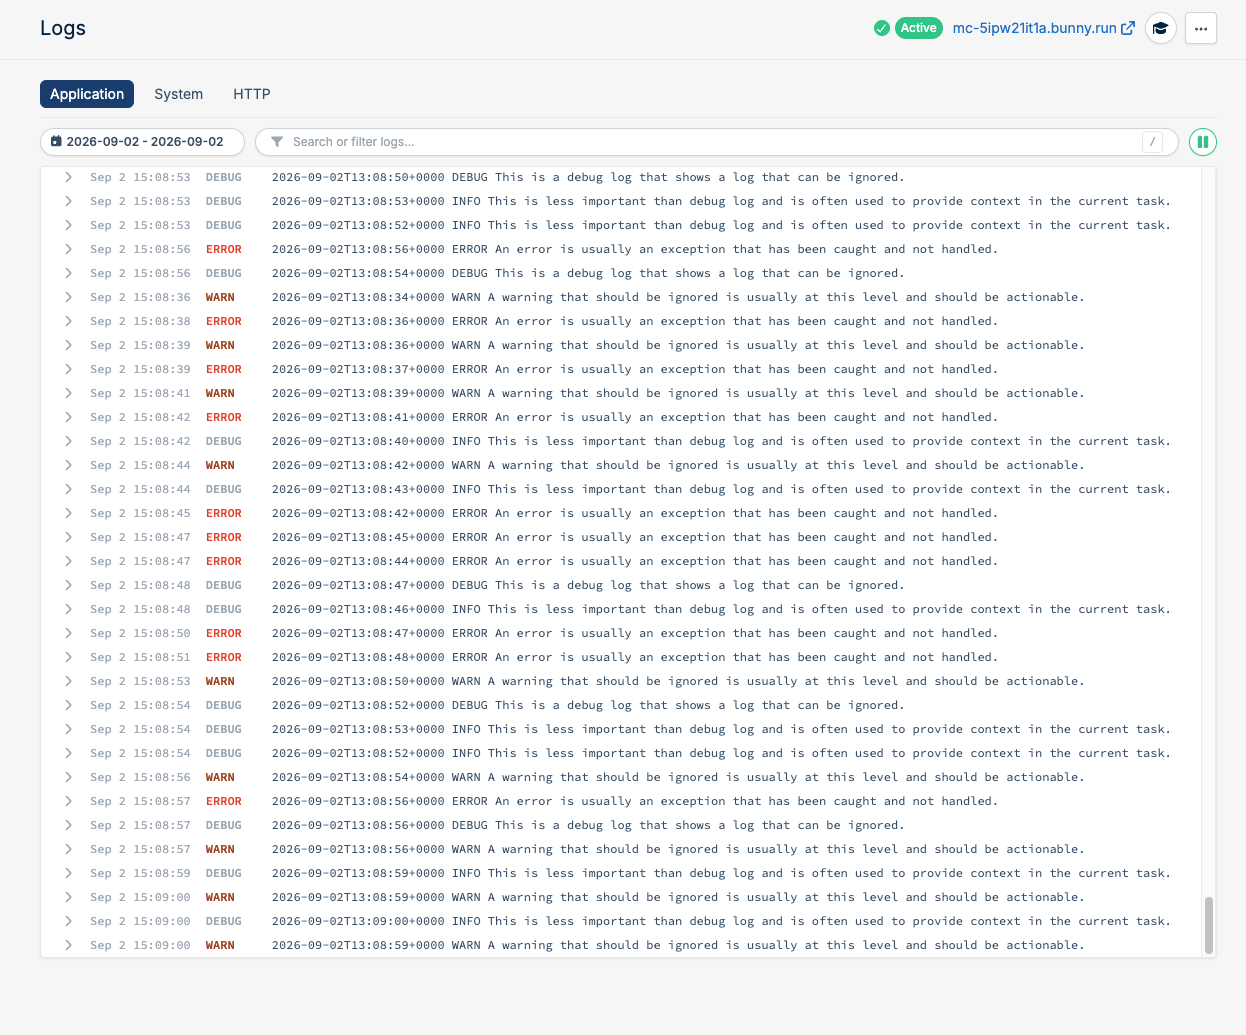
Task: Click the WARN label at 15:08:57
Action: (220, 849)
